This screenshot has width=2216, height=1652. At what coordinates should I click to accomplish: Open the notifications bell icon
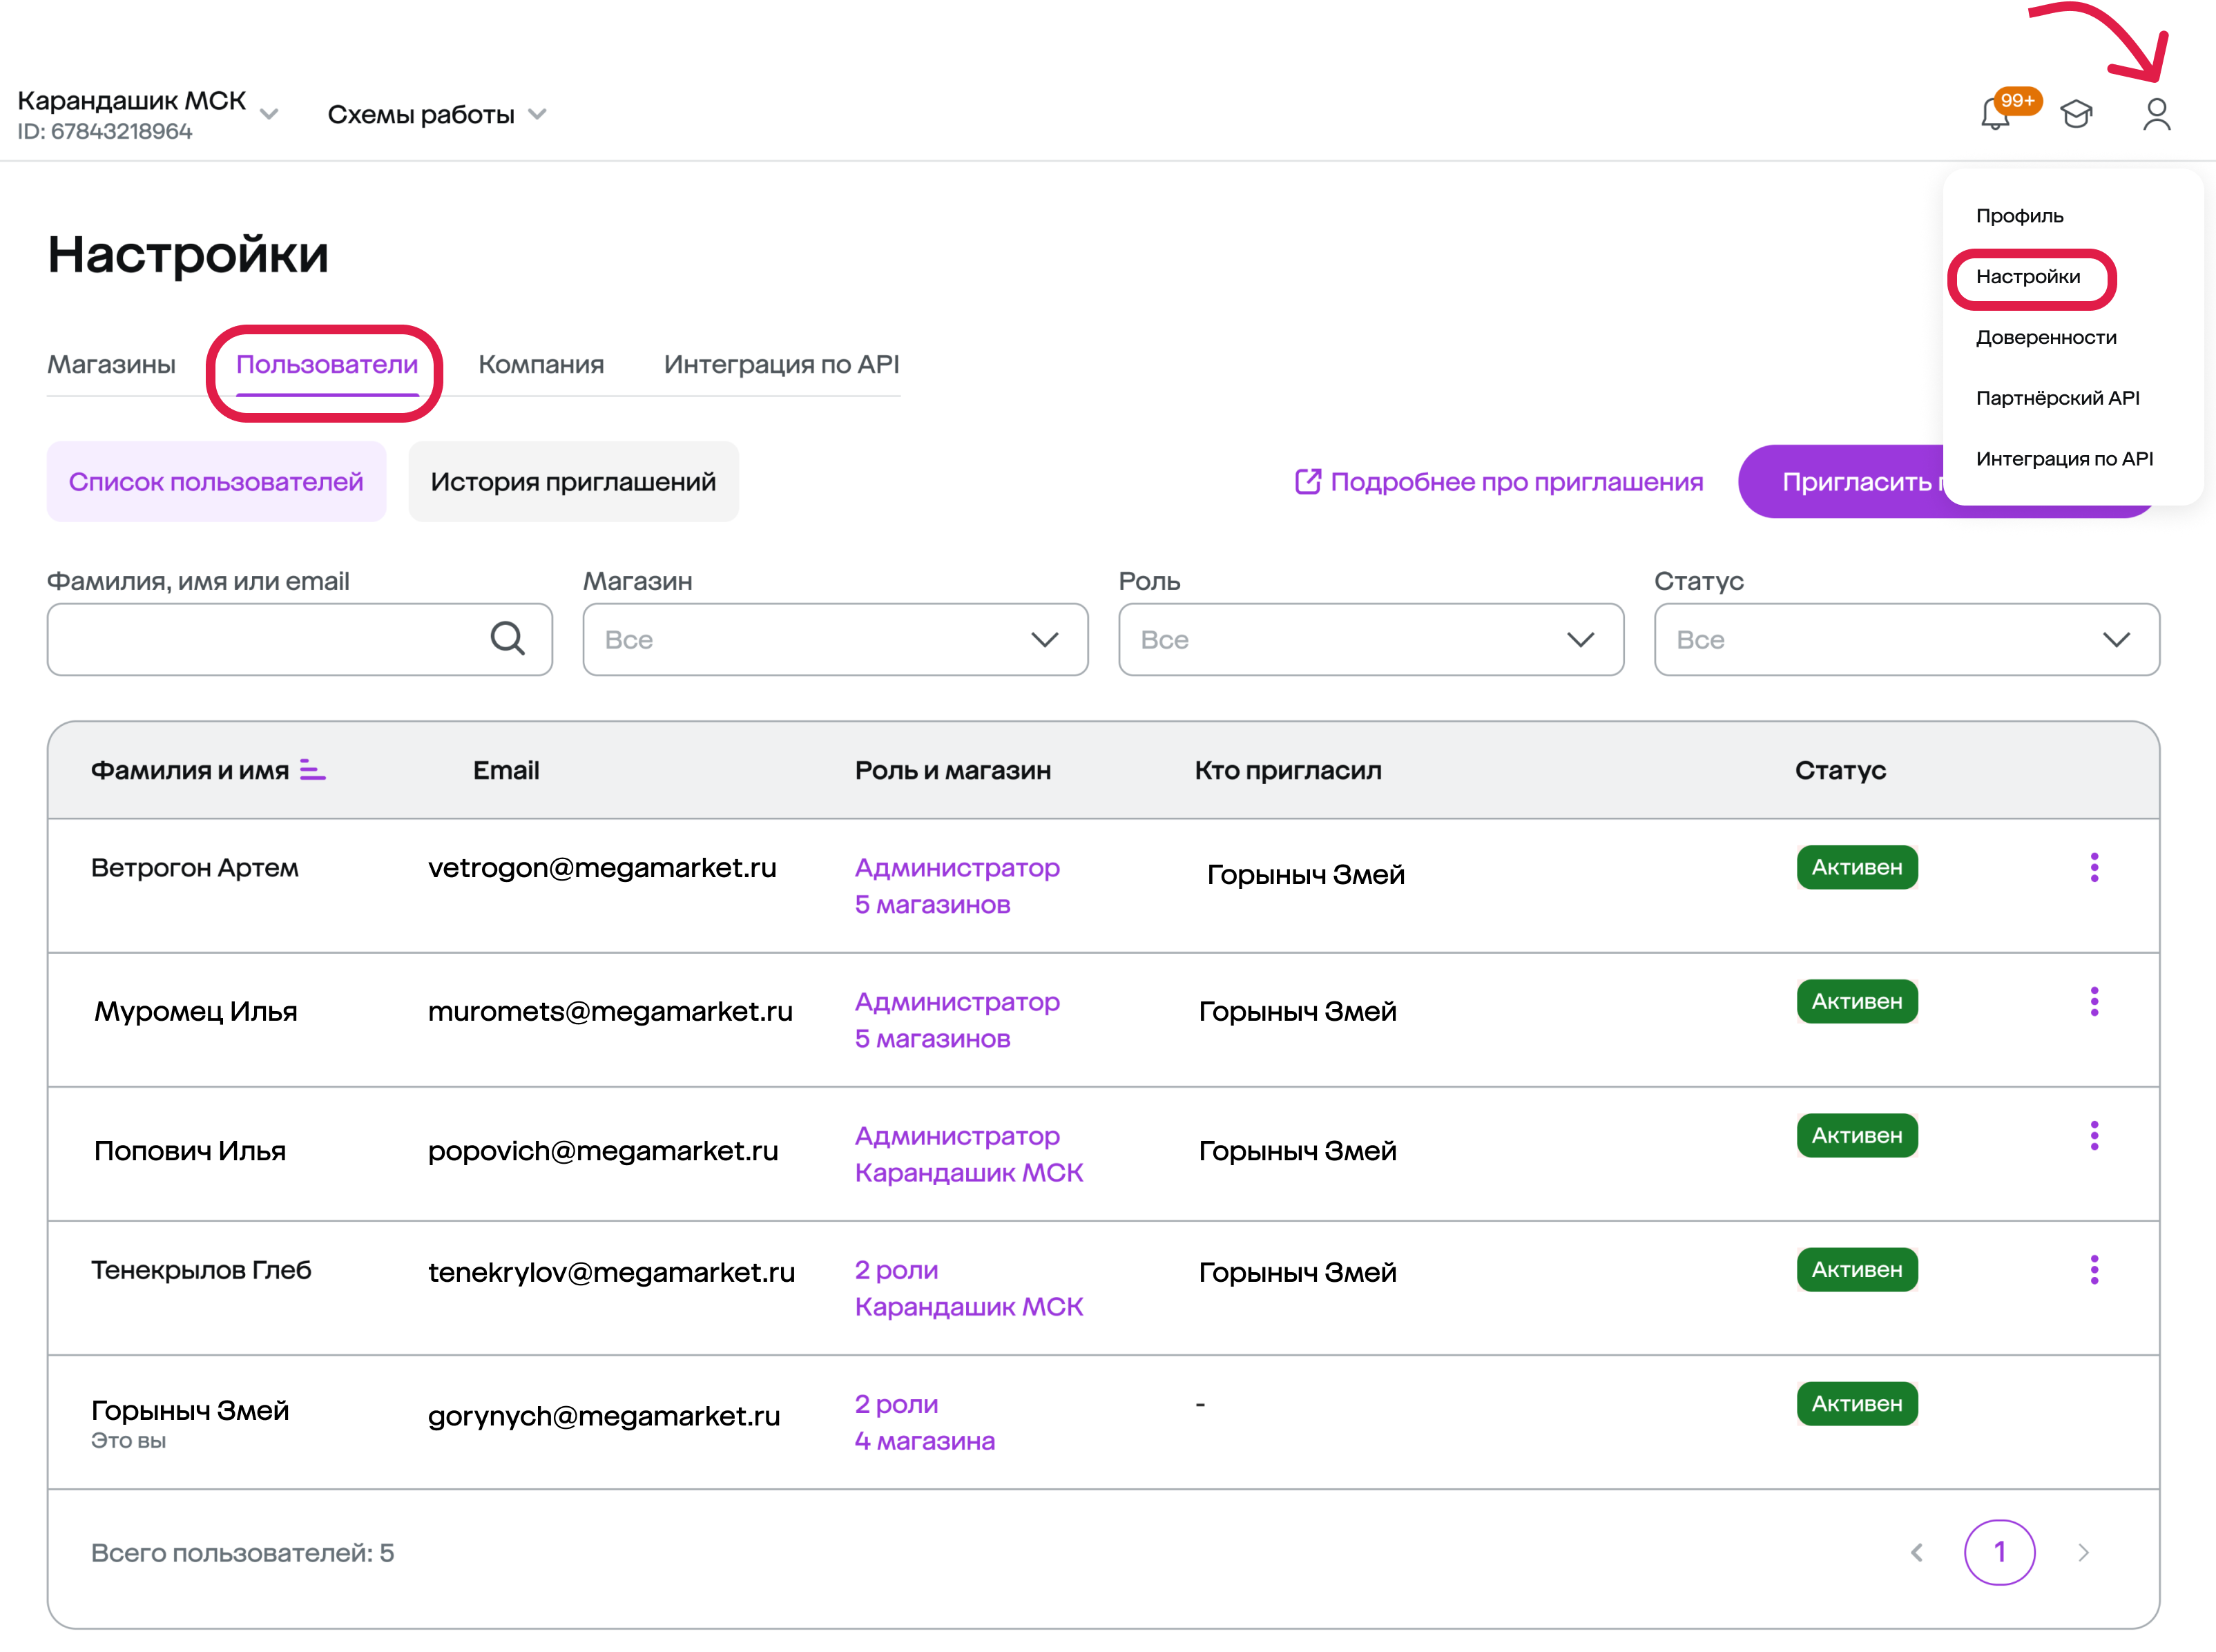coord(1994,114)
